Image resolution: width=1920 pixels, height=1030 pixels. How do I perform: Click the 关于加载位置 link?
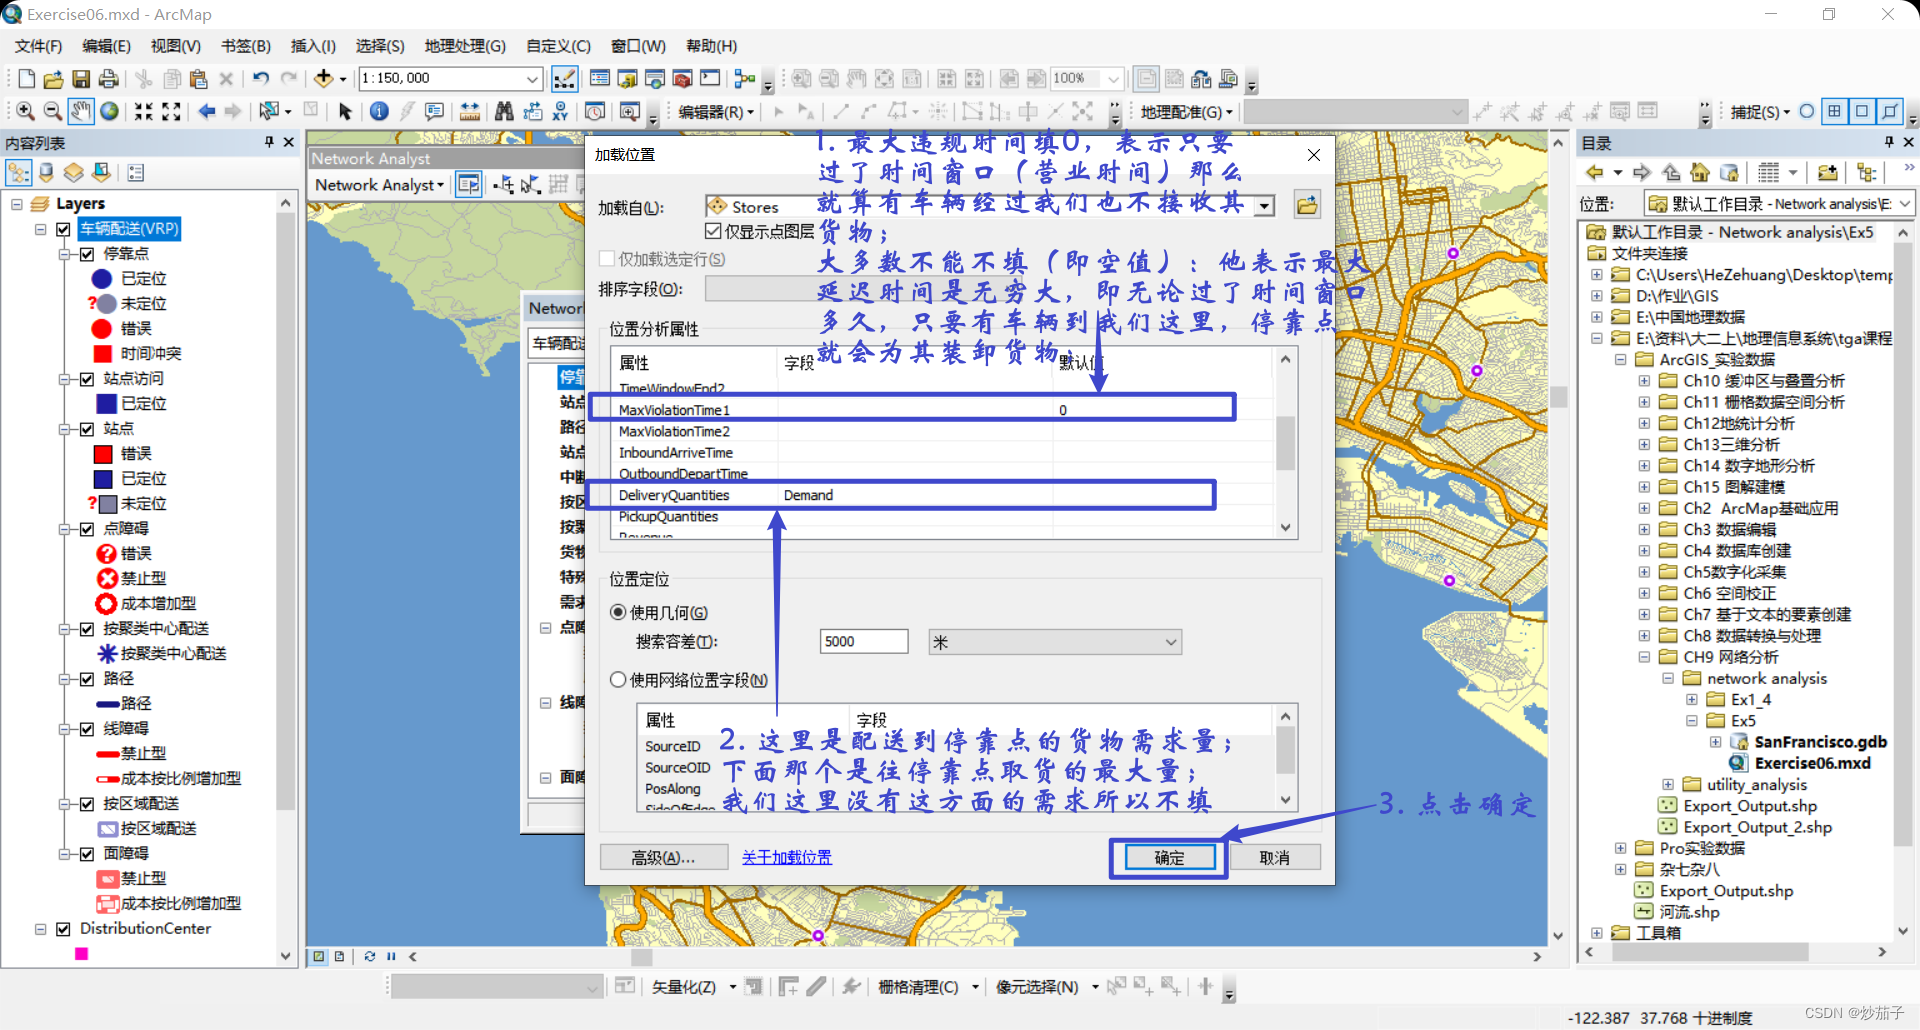pyautogui.click(x=786, y=857)
